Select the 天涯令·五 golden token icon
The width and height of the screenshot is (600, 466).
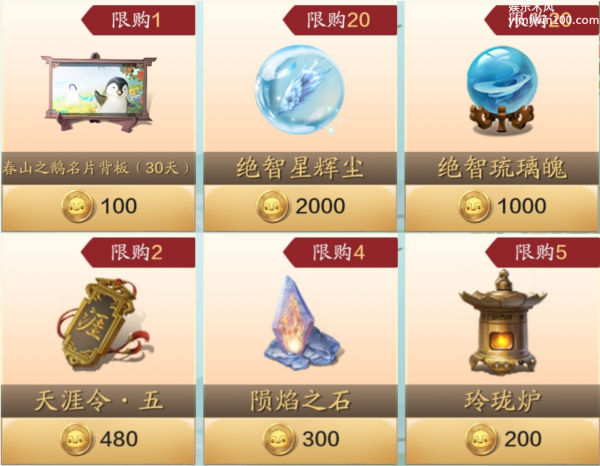click(x=103, y=323)
